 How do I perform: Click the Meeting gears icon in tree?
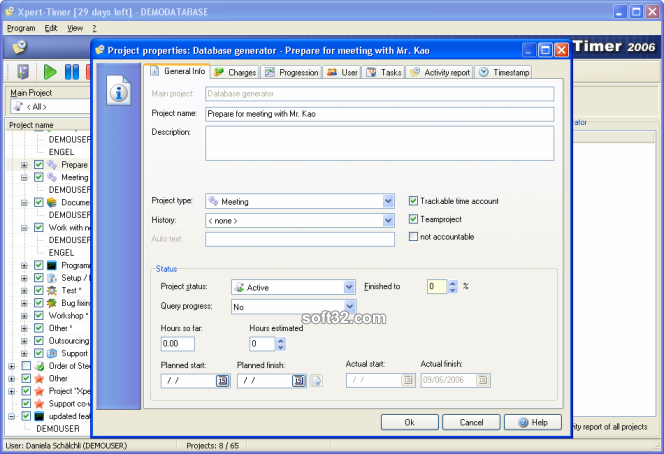(x=52, y=177)
